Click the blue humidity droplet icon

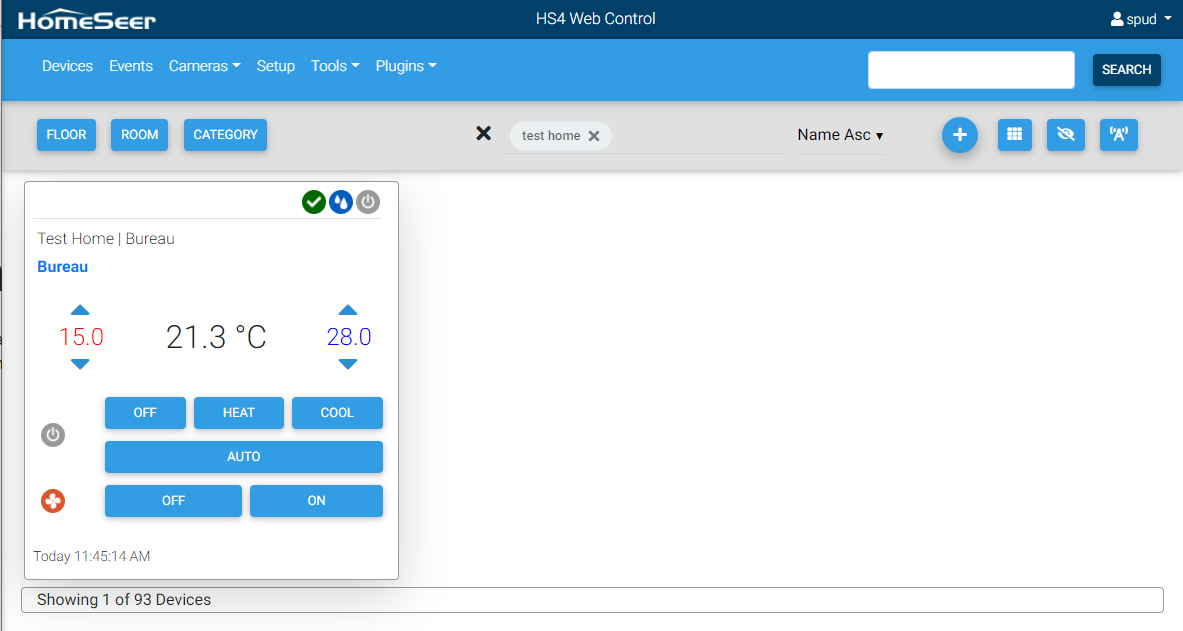pos(341,202)
